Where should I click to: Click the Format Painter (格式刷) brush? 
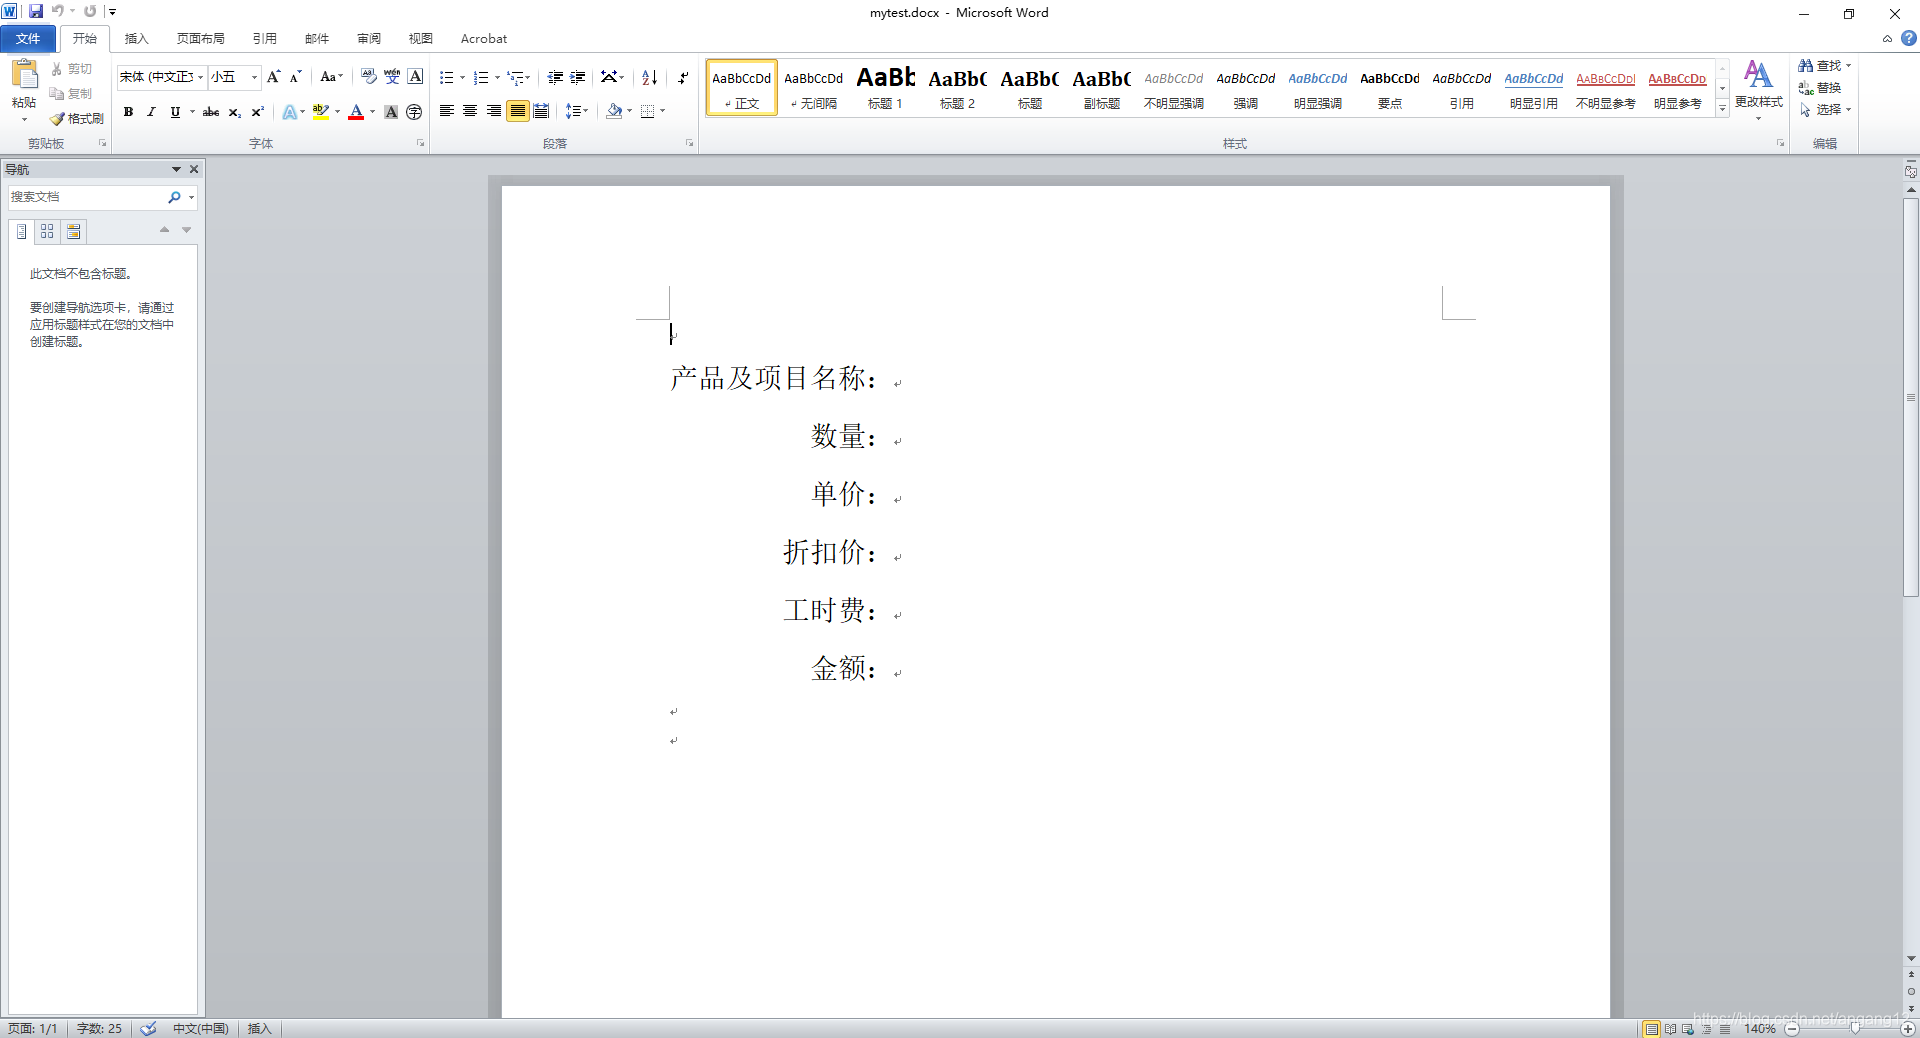76,118
